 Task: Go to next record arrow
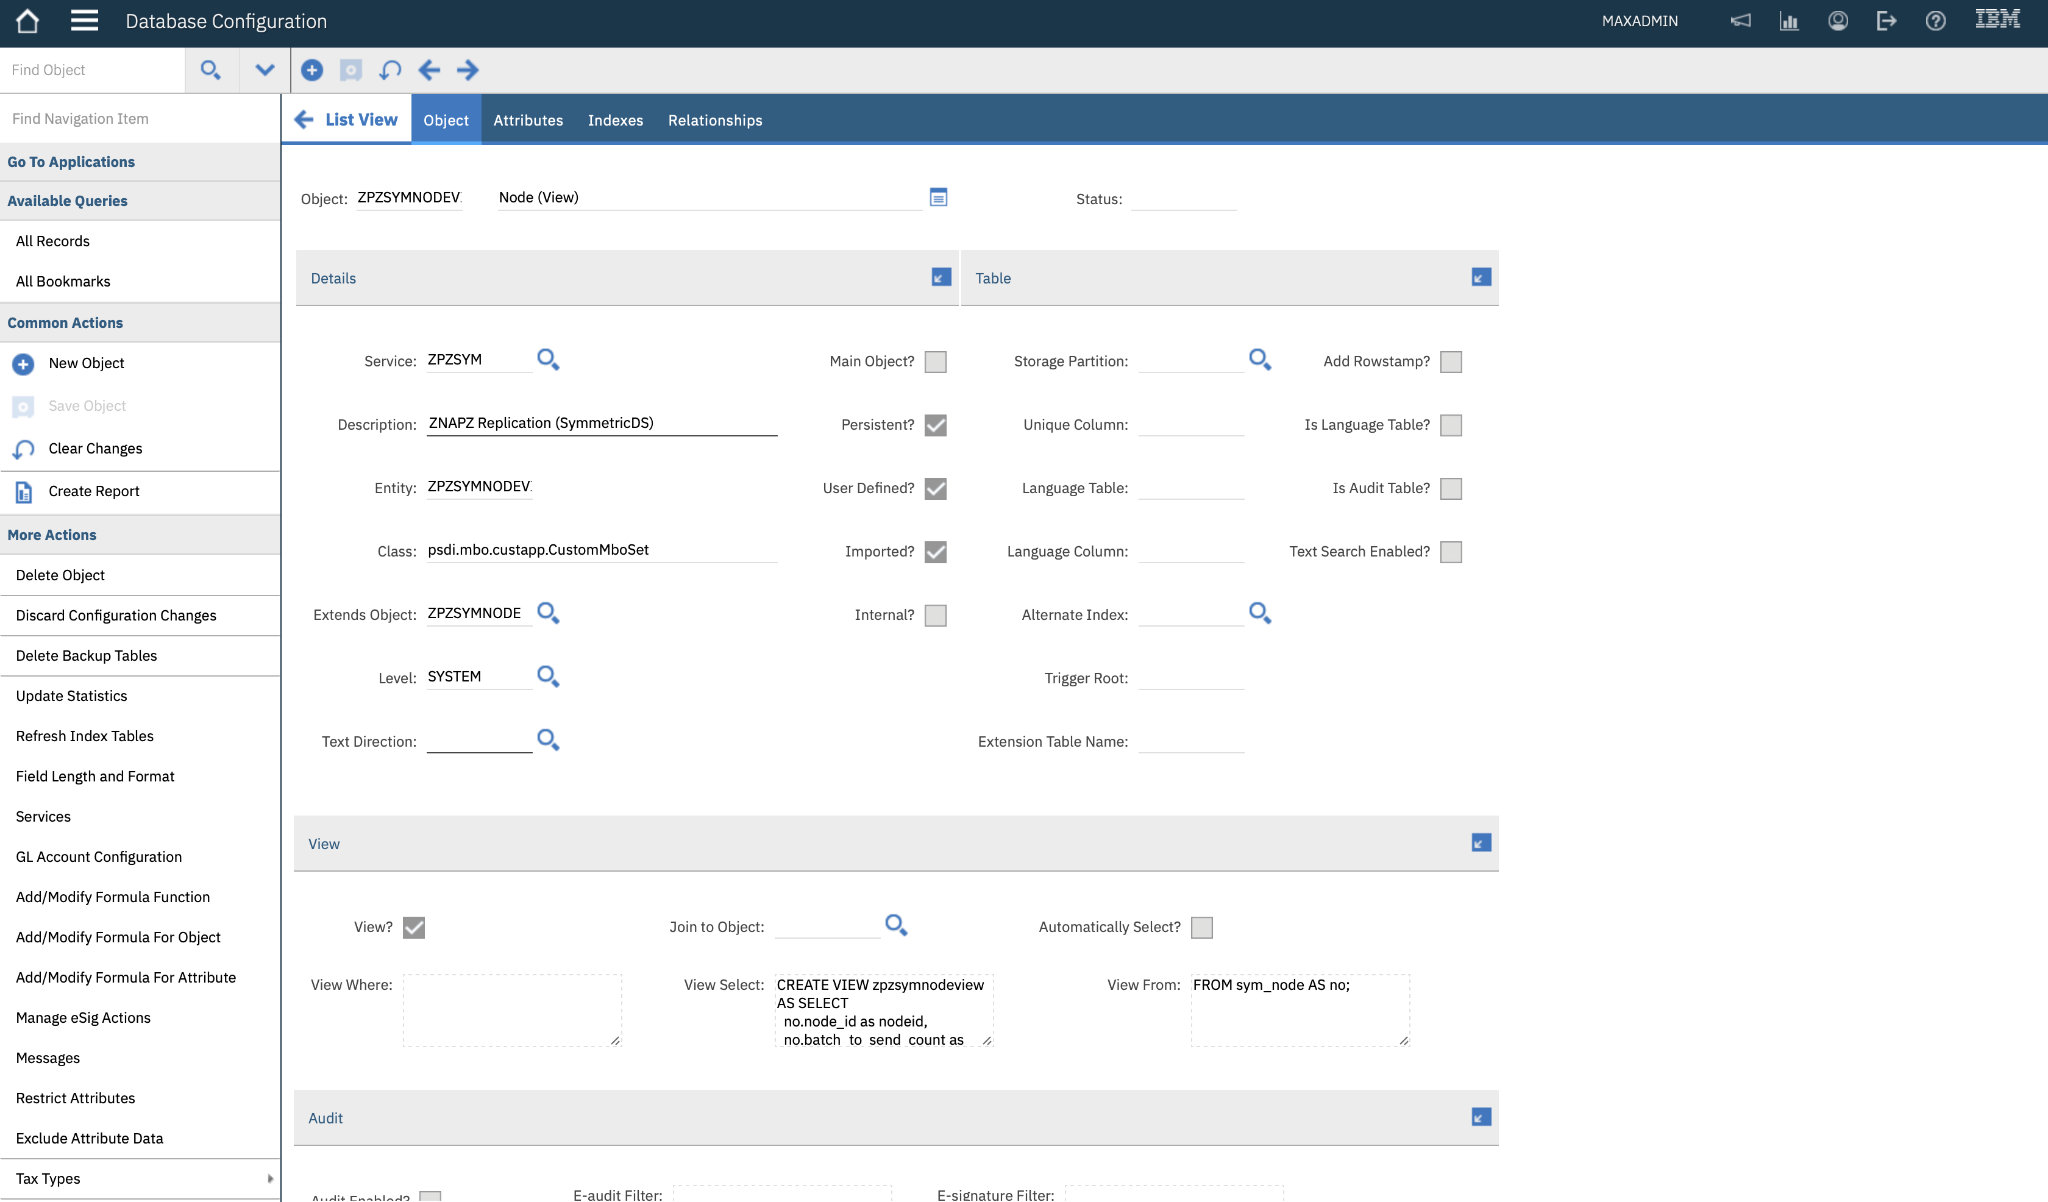coord(468,70)
